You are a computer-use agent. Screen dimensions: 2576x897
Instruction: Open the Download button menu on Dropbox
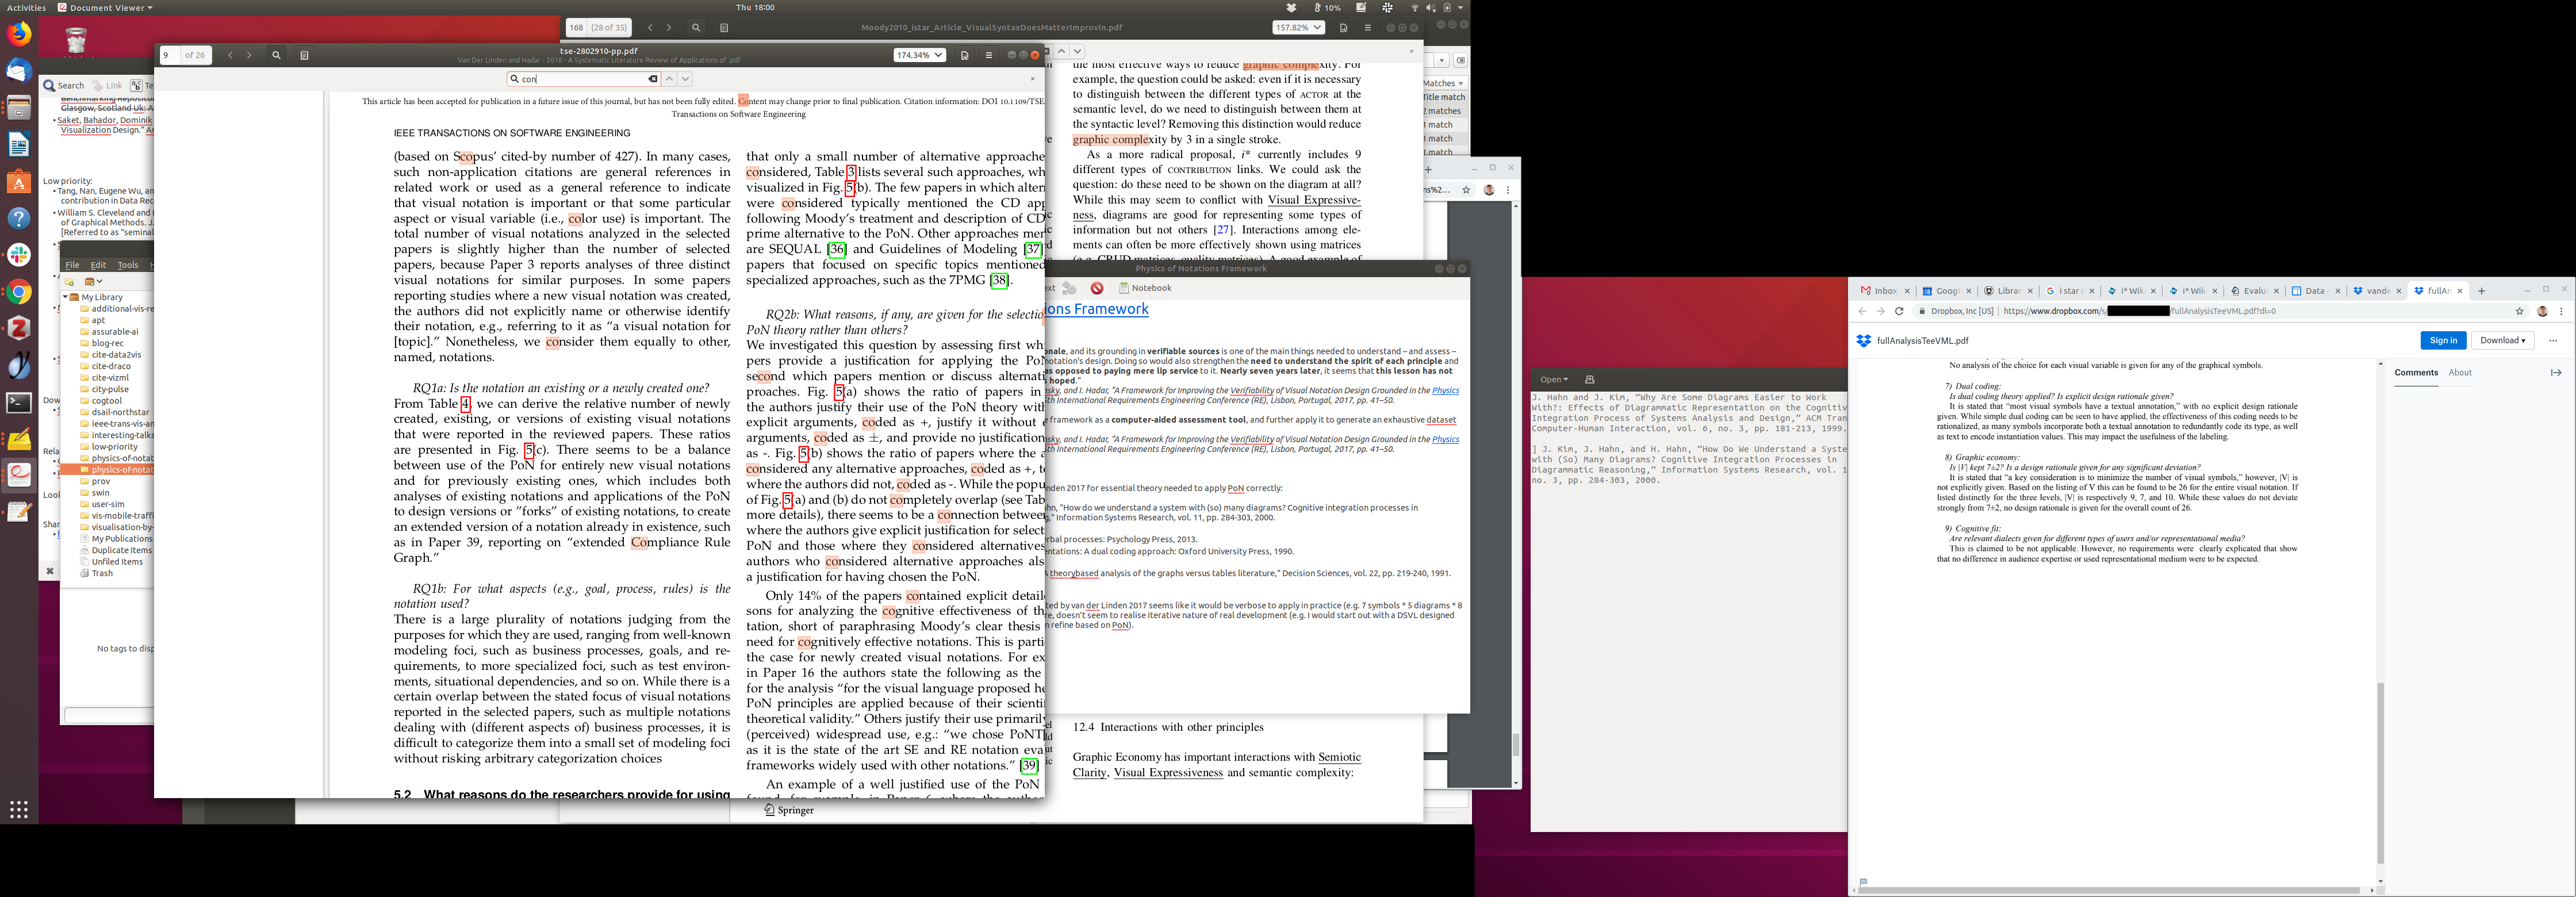click(x=2502, y=341)
